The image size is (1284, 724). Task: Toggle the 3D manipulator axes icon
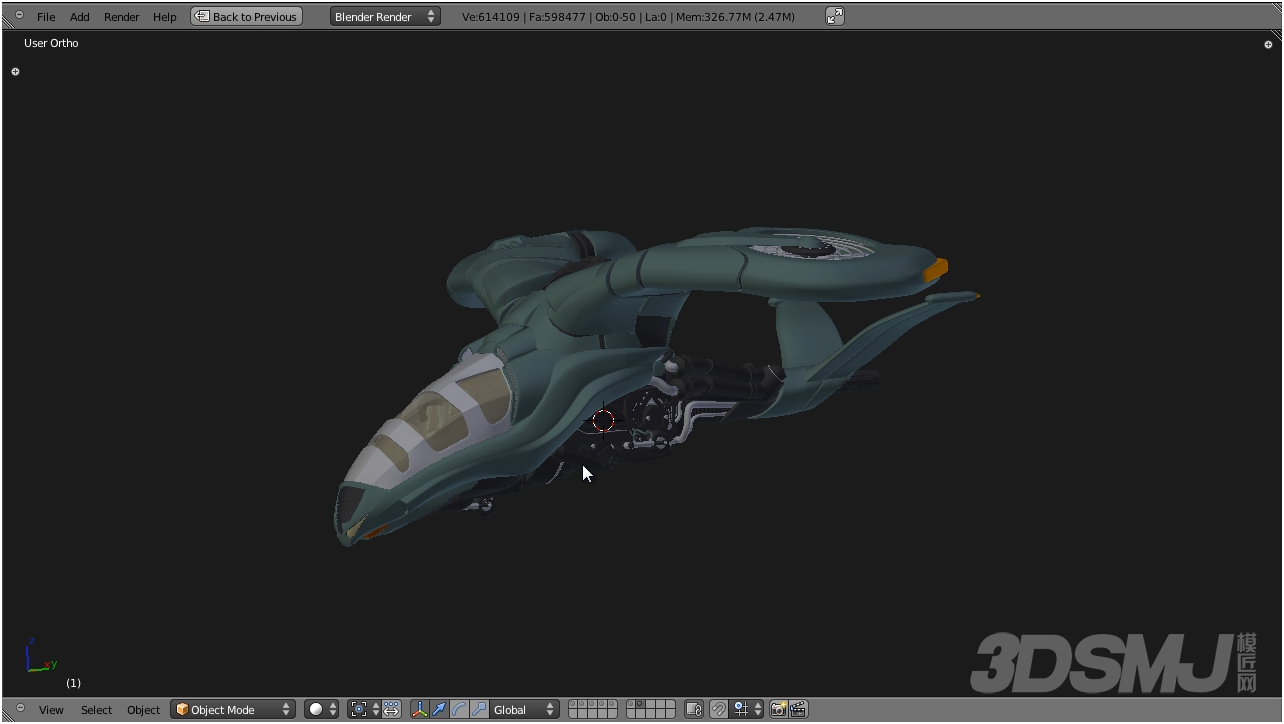click(x=420, y=709)
